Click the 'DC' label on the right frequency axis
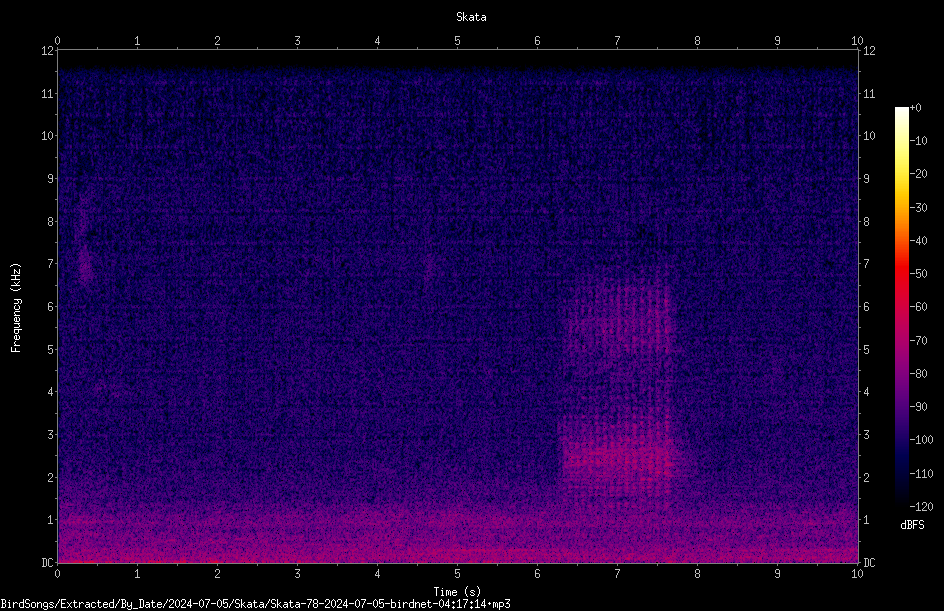The height and width of the screenshot is (611, 944). 869,562
